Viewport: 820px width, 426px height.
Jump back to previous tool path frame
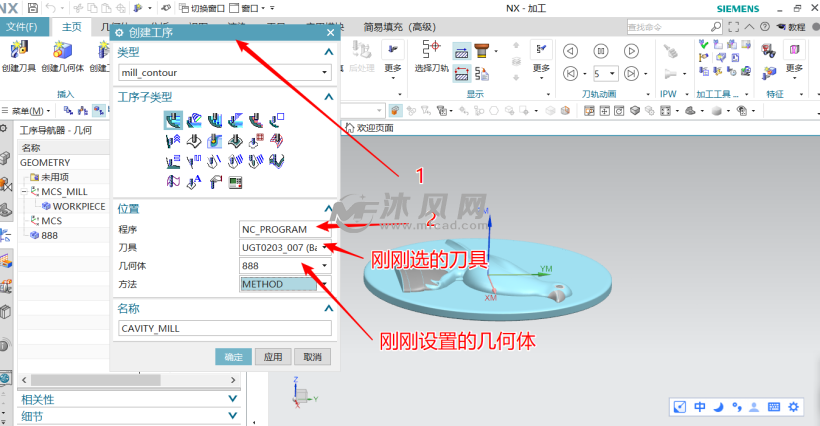click(x=571, y=73)
